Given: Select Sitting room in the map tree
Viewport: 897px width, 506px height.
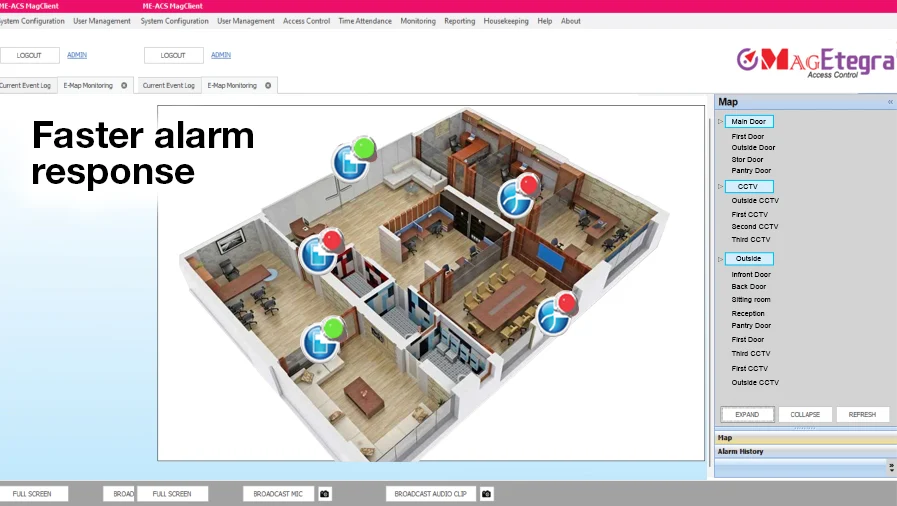Looking at the screenshot, I should click(751, 300).
